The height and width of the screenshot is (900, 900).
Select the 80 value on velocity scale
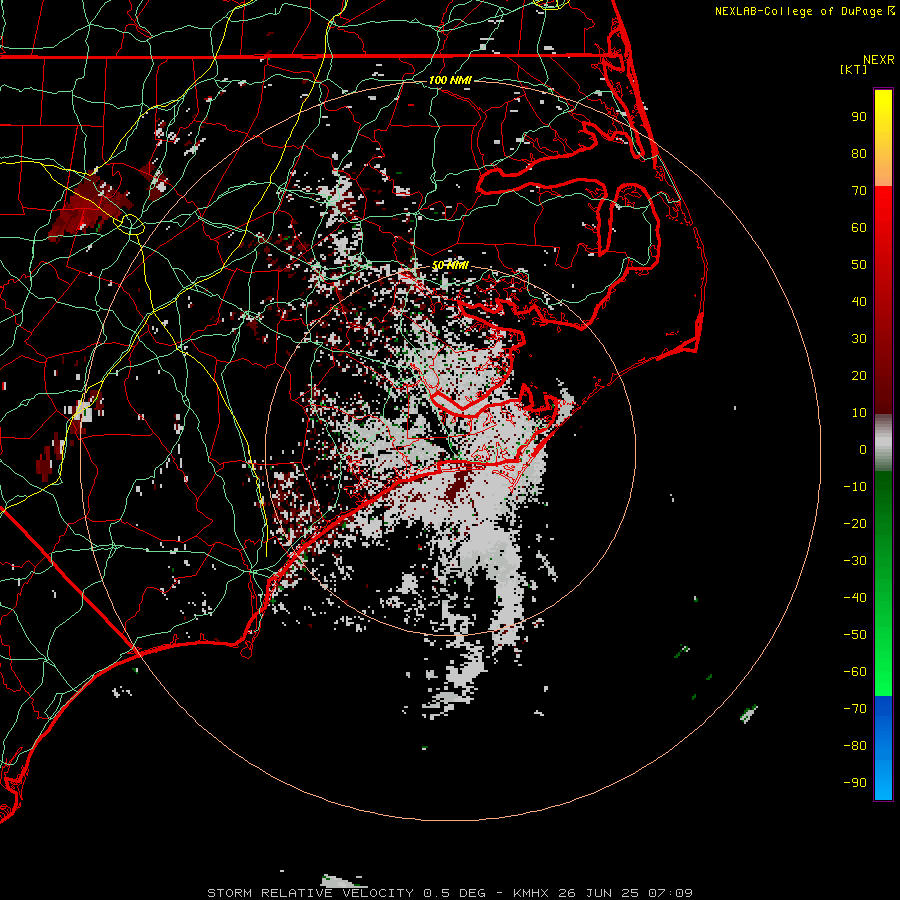(x=859, y=154)
